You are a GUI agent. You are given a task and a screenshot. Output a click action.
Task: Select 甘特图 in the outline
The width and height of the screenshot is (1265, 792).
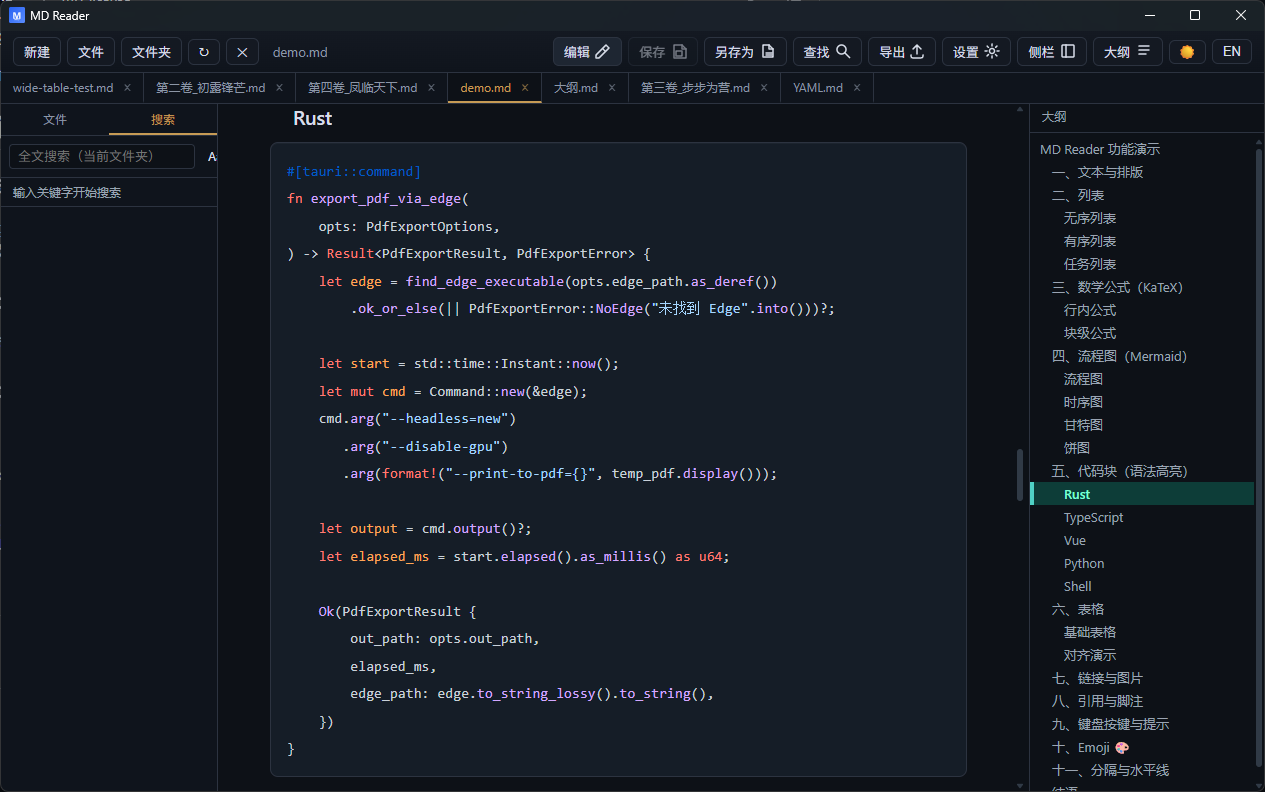1083,425
